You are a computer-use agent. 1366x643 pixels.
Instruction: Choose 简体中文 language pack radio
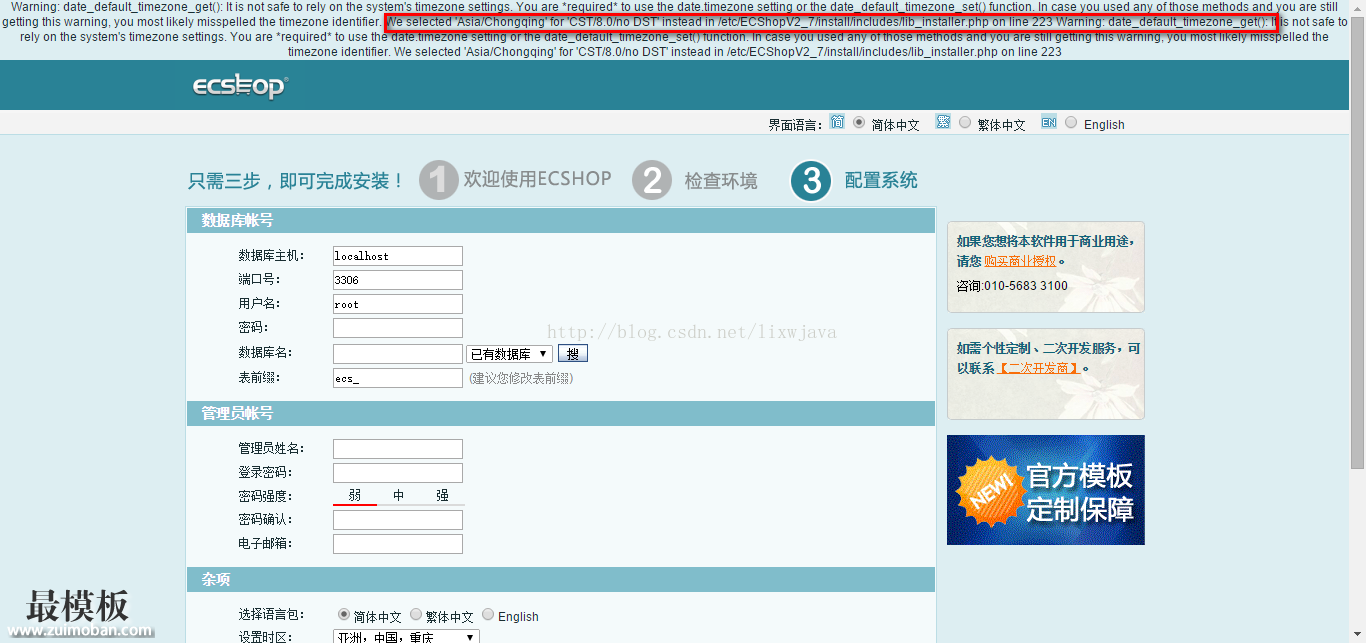click(345, 614)
